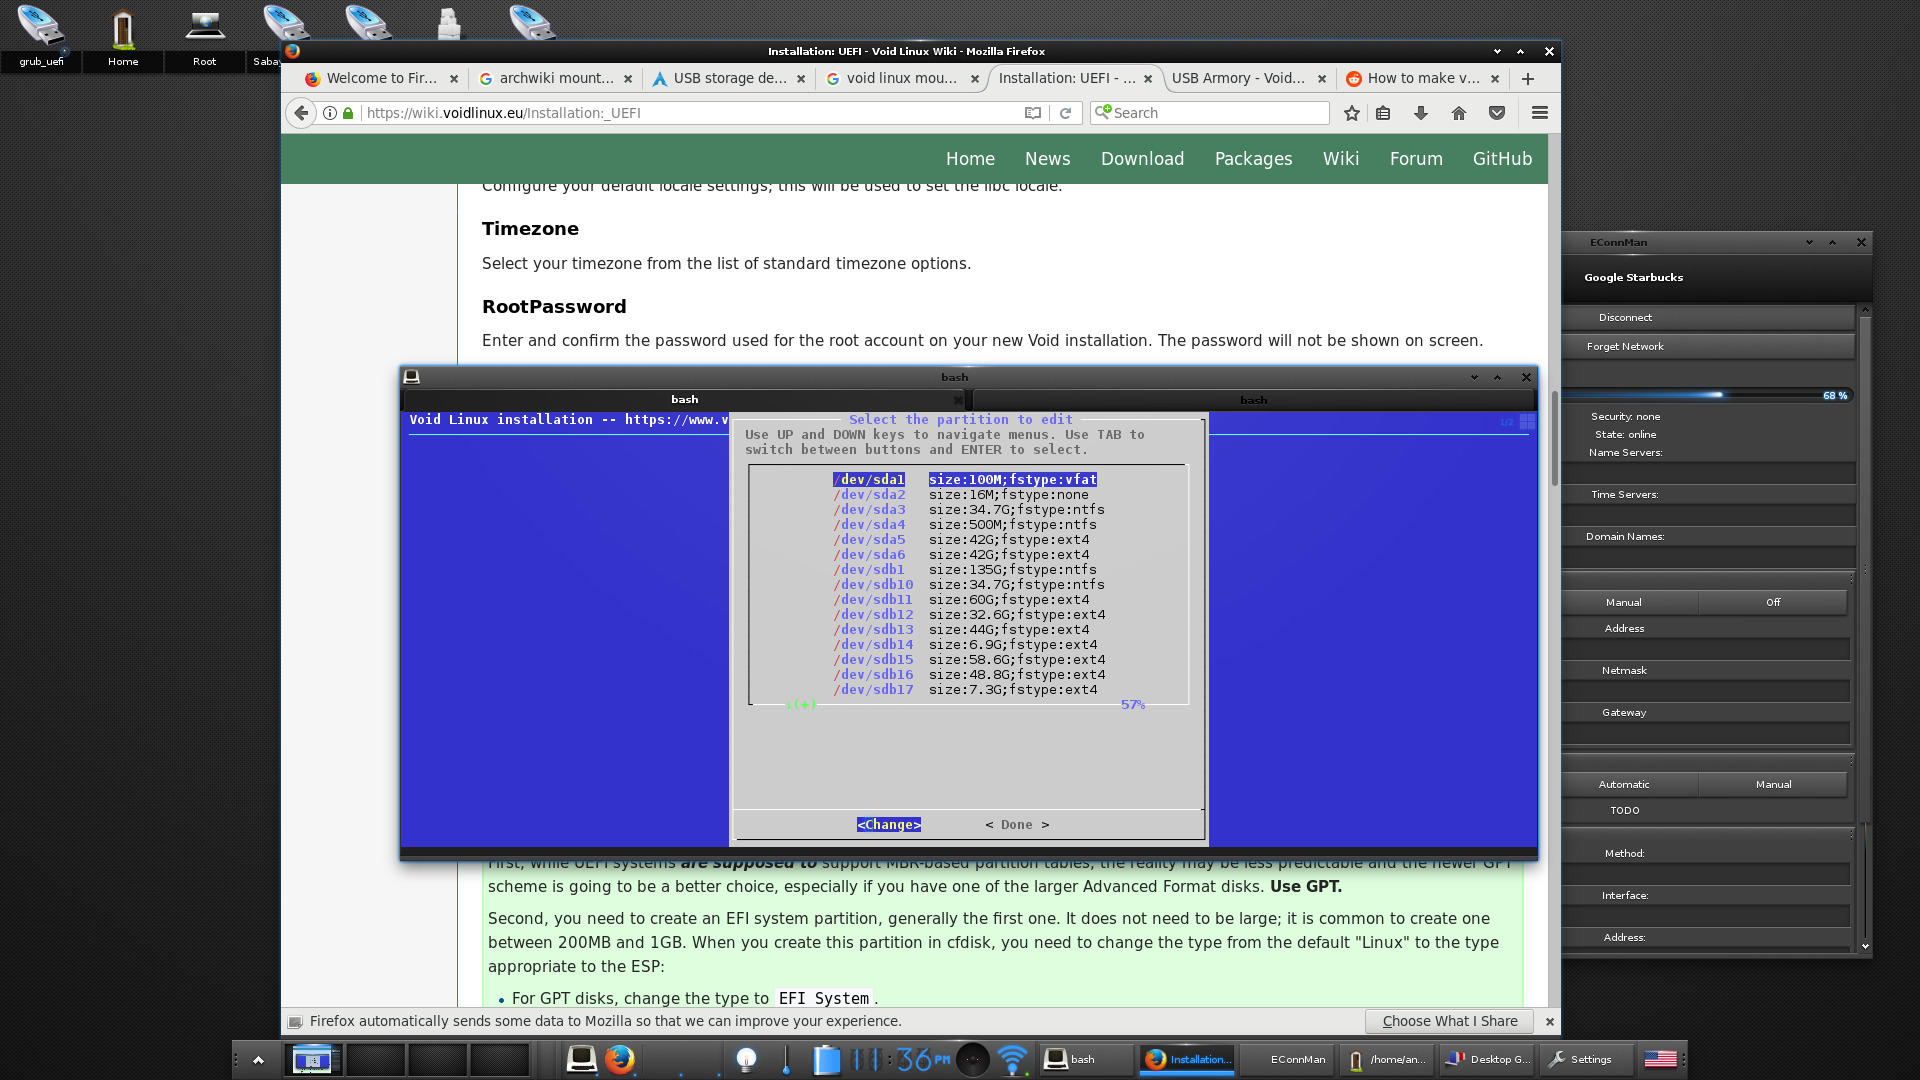Image resolution: width=1920 pixels, height=1080 pixels.
Task: Select the /dev/sda1 partition row
Action: click(965, 480)
